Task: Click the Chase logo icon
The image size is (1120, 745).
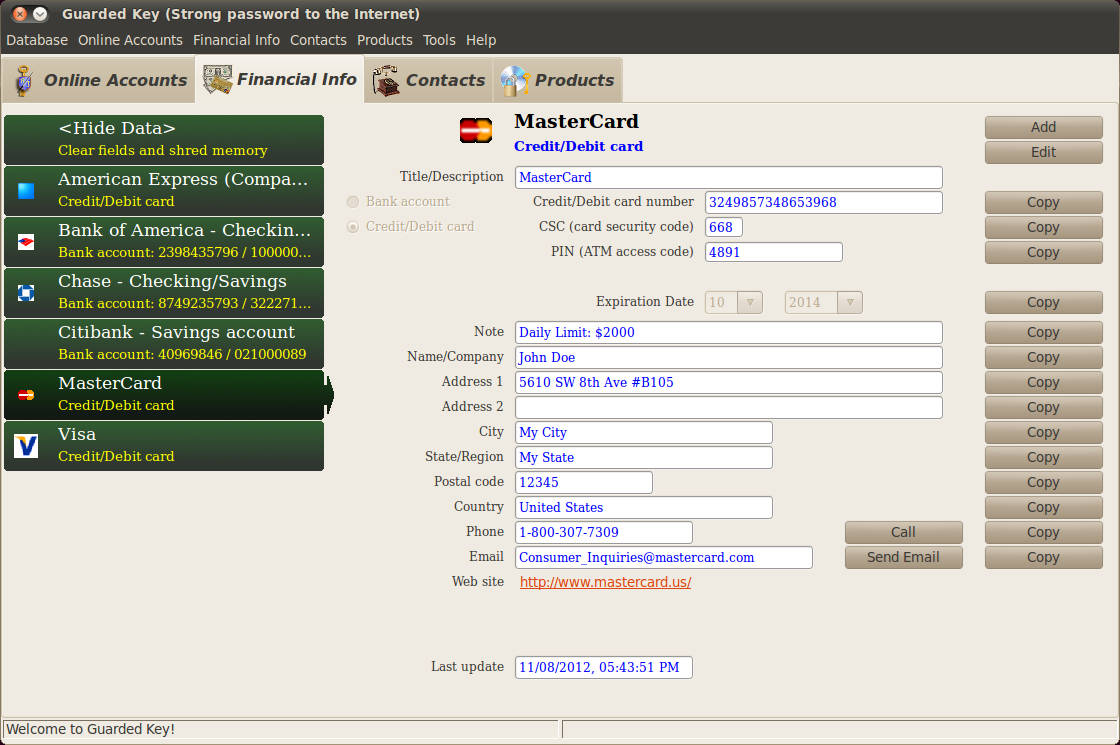Action: point(26,293)
